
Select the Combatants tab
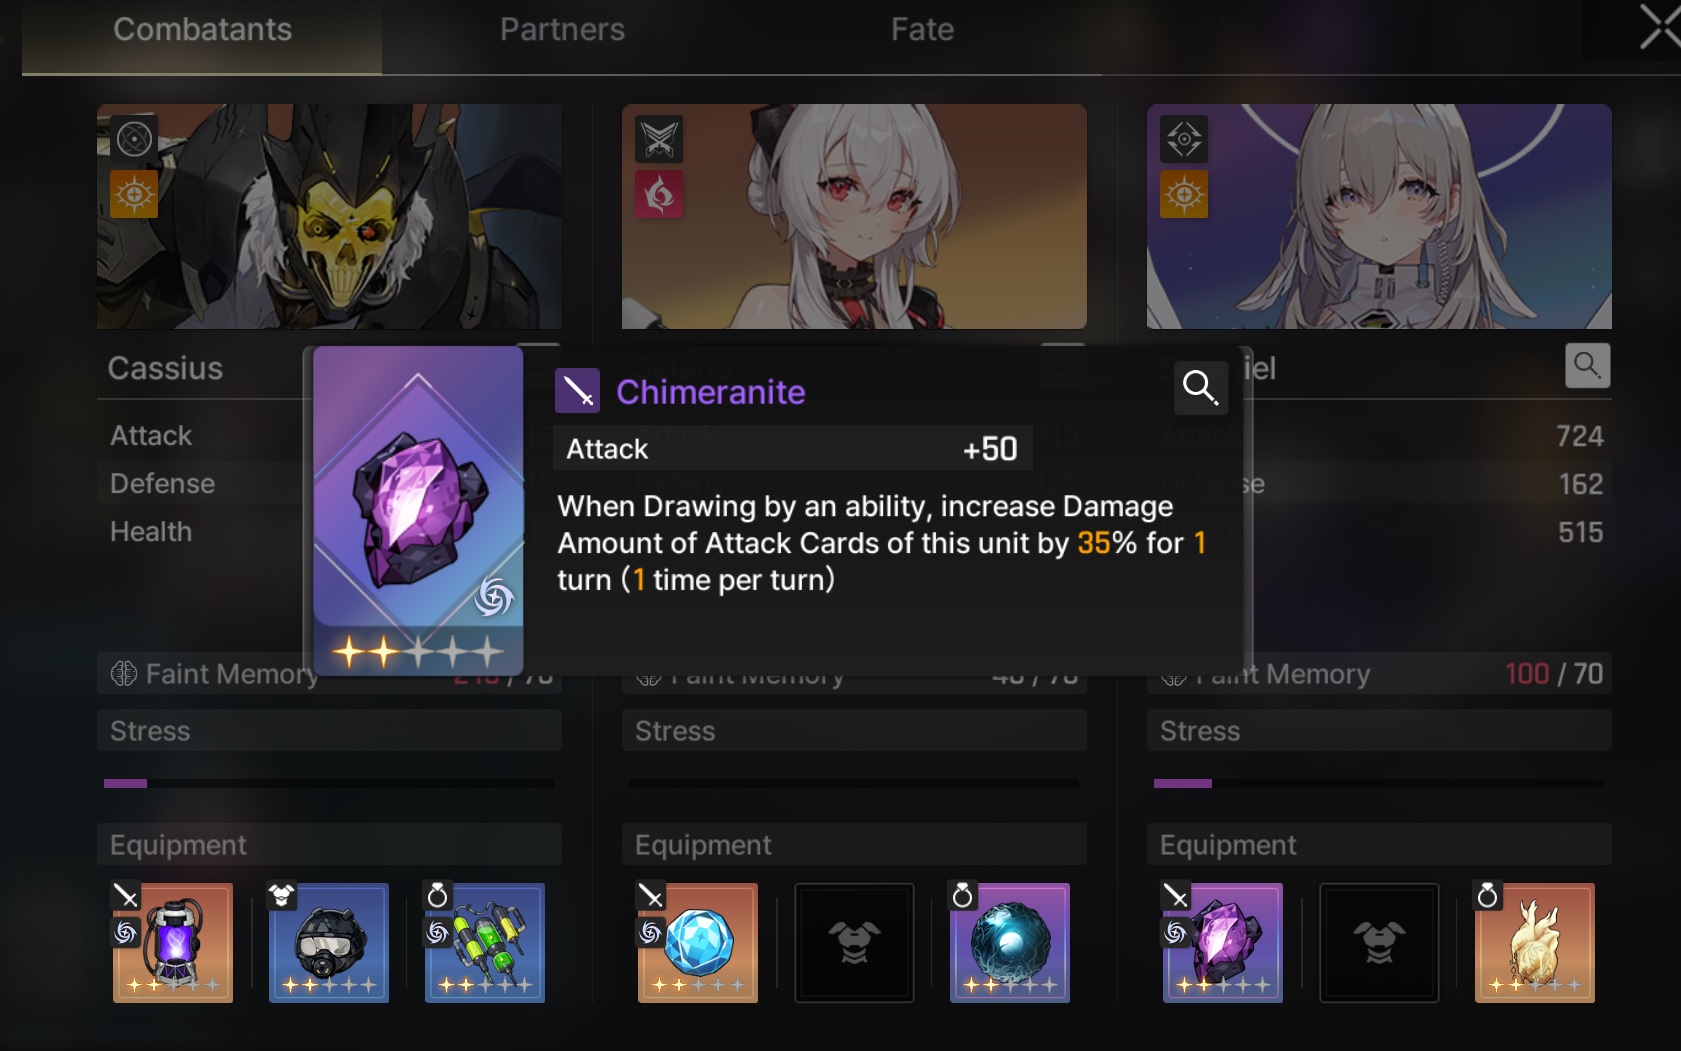pyautogui.click(x=202, y=30)
